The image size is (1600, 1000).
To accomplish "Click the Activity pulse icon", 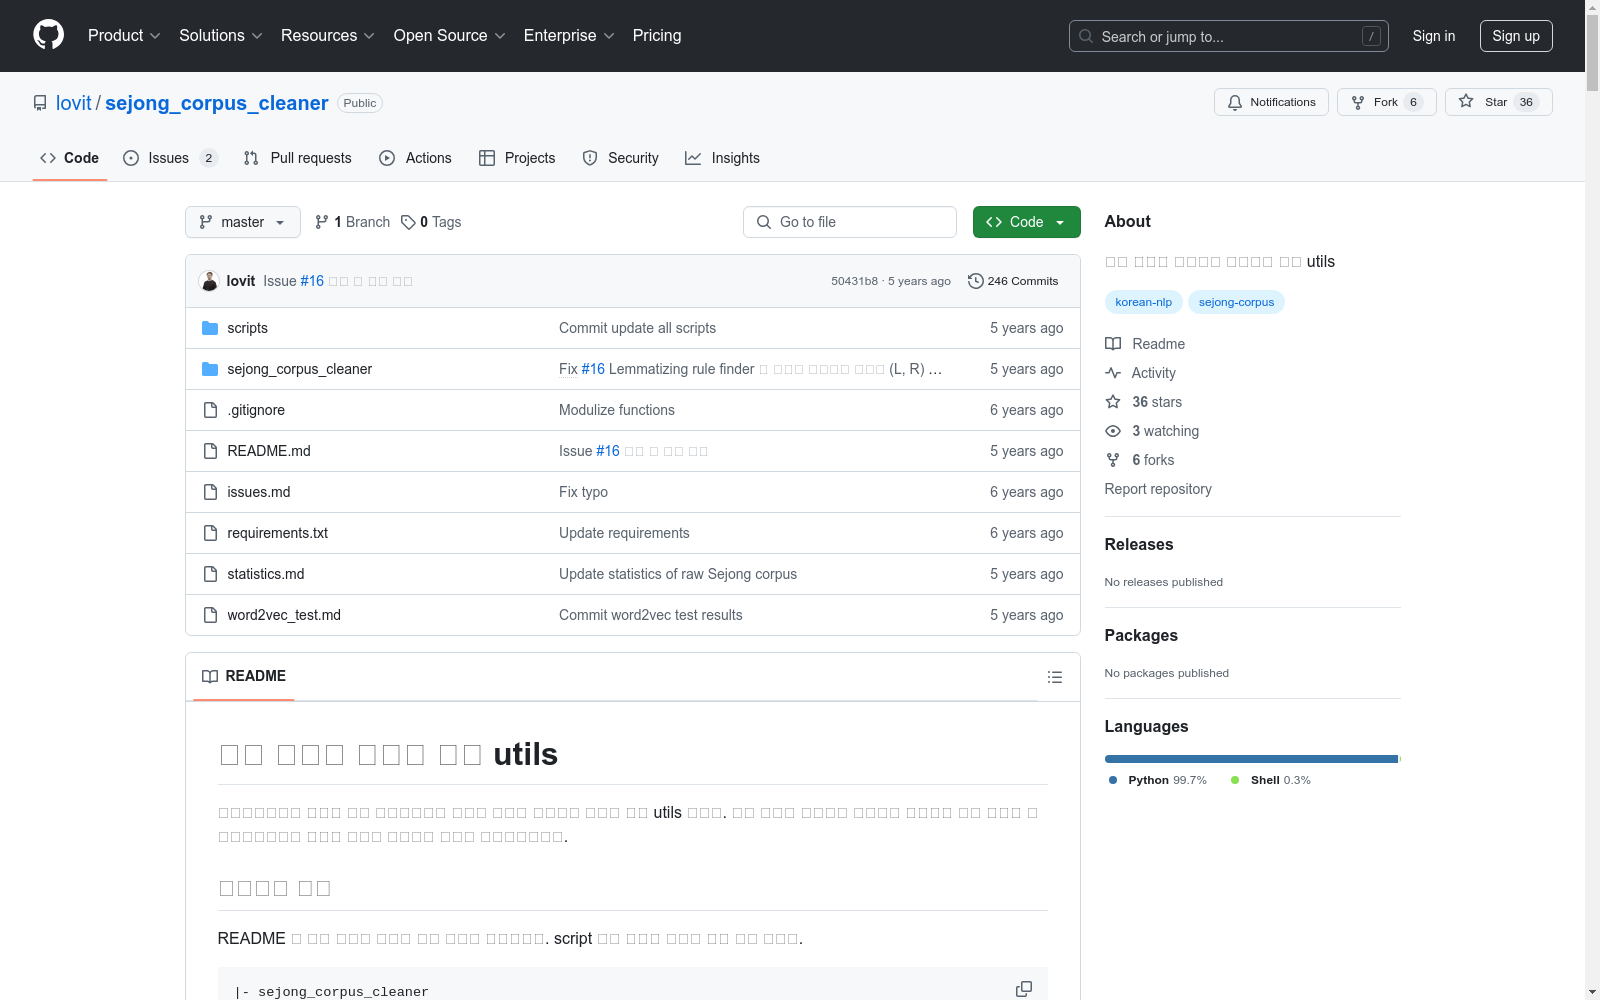I will click(1113, 373).
